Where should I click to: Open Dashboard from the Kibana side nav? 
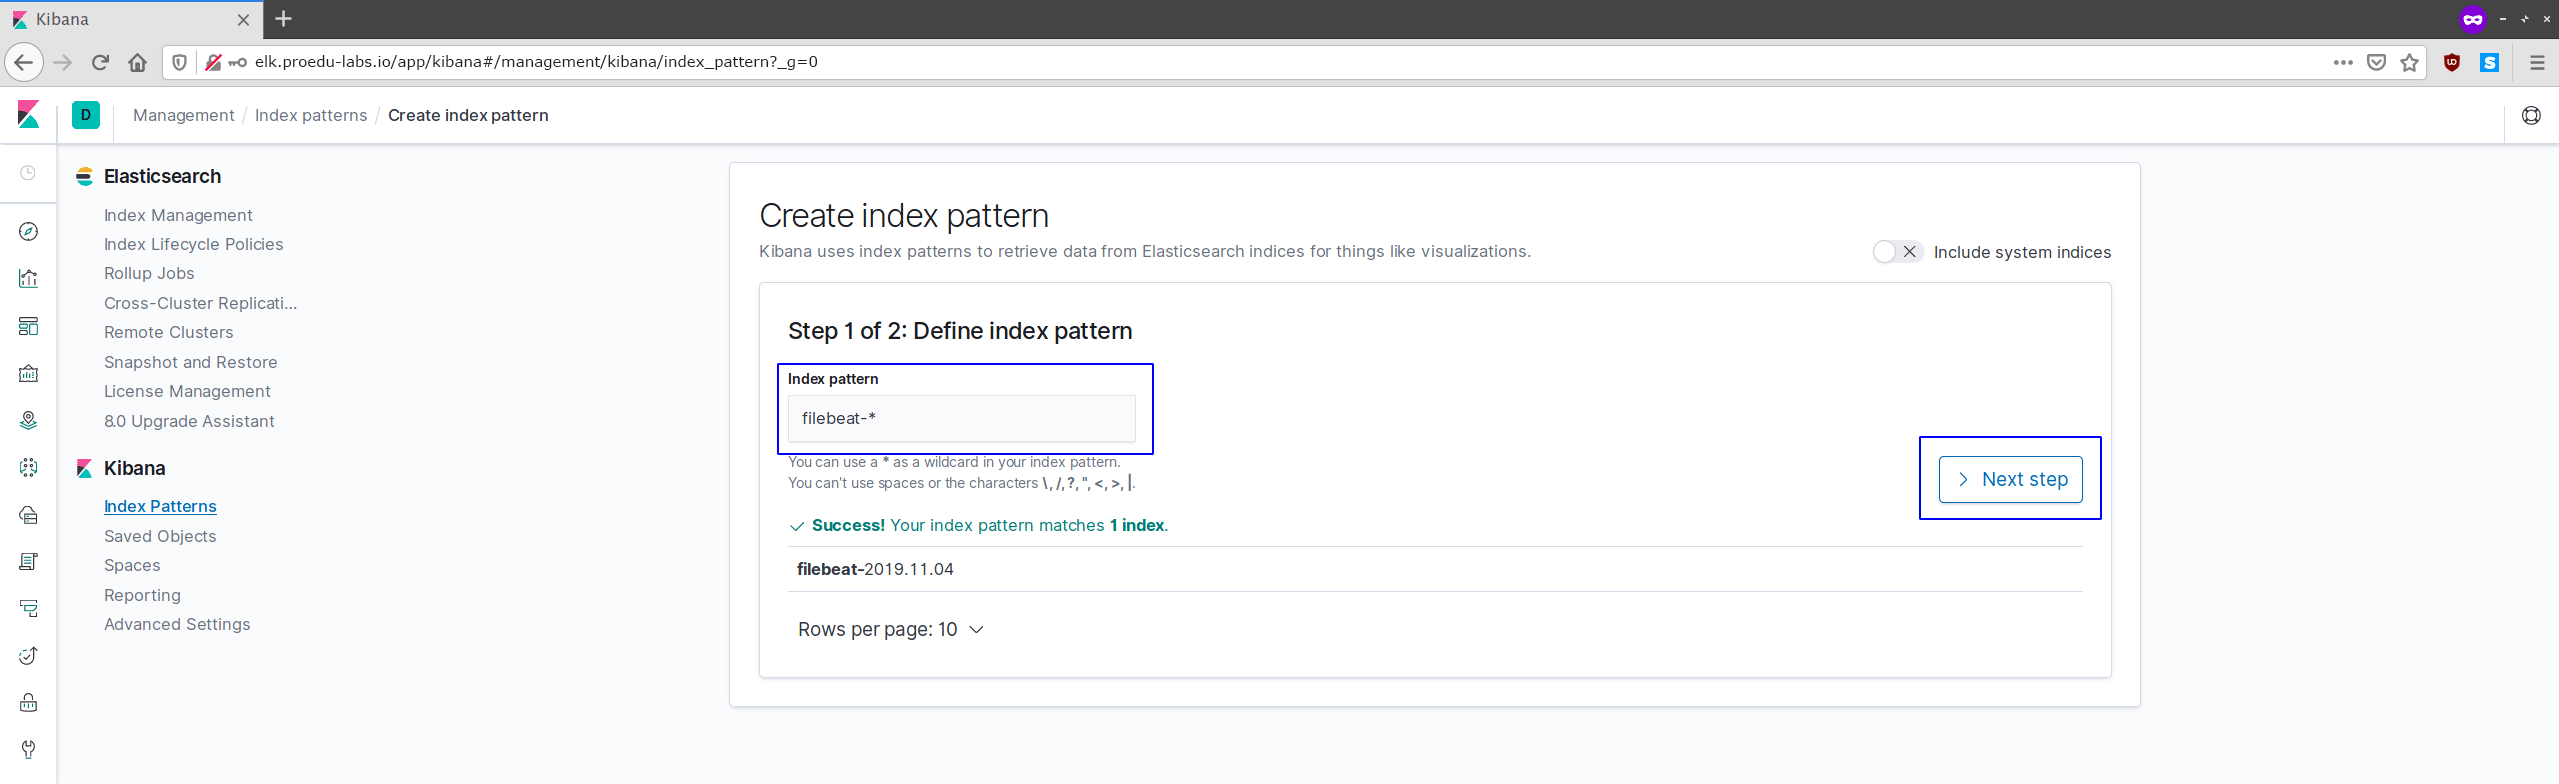pos(28,326)
